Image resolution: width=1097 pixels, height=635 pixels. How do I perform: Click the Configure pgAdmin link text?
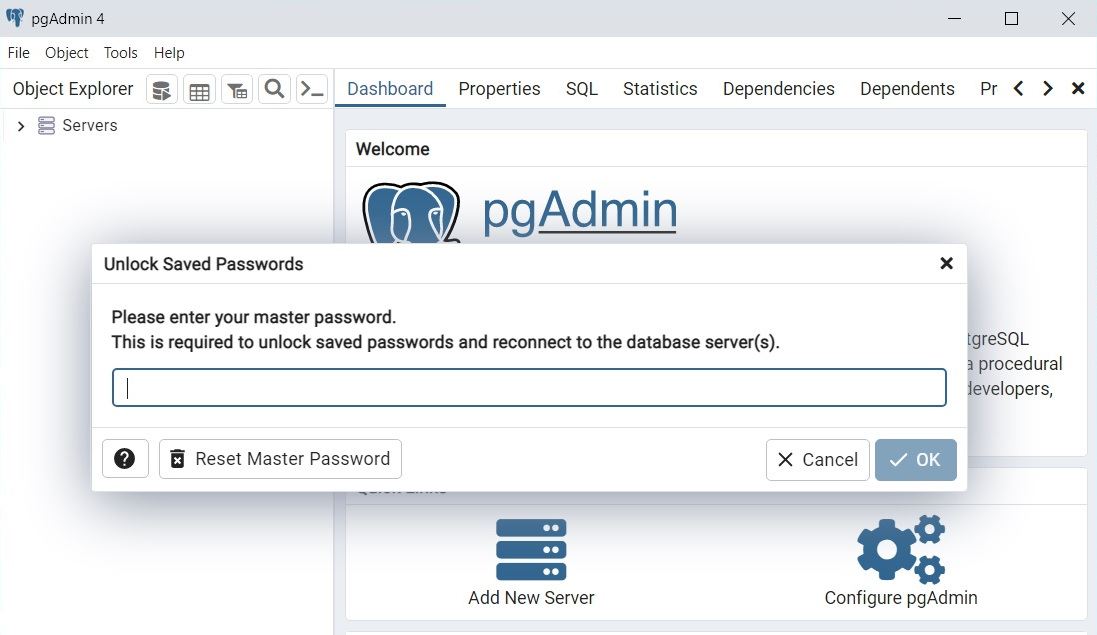click(x=901, y=598)
